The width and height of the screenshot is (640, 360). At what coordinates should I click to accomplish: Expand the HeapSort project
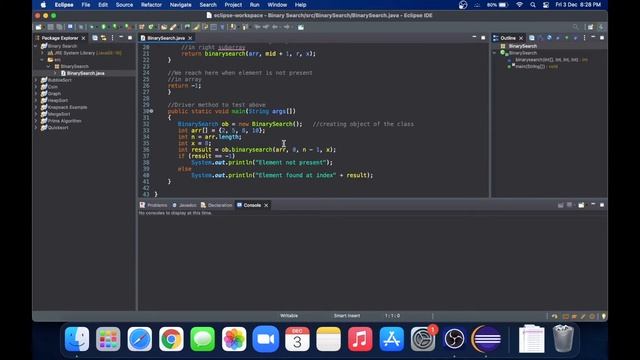[x=36, y=100]
